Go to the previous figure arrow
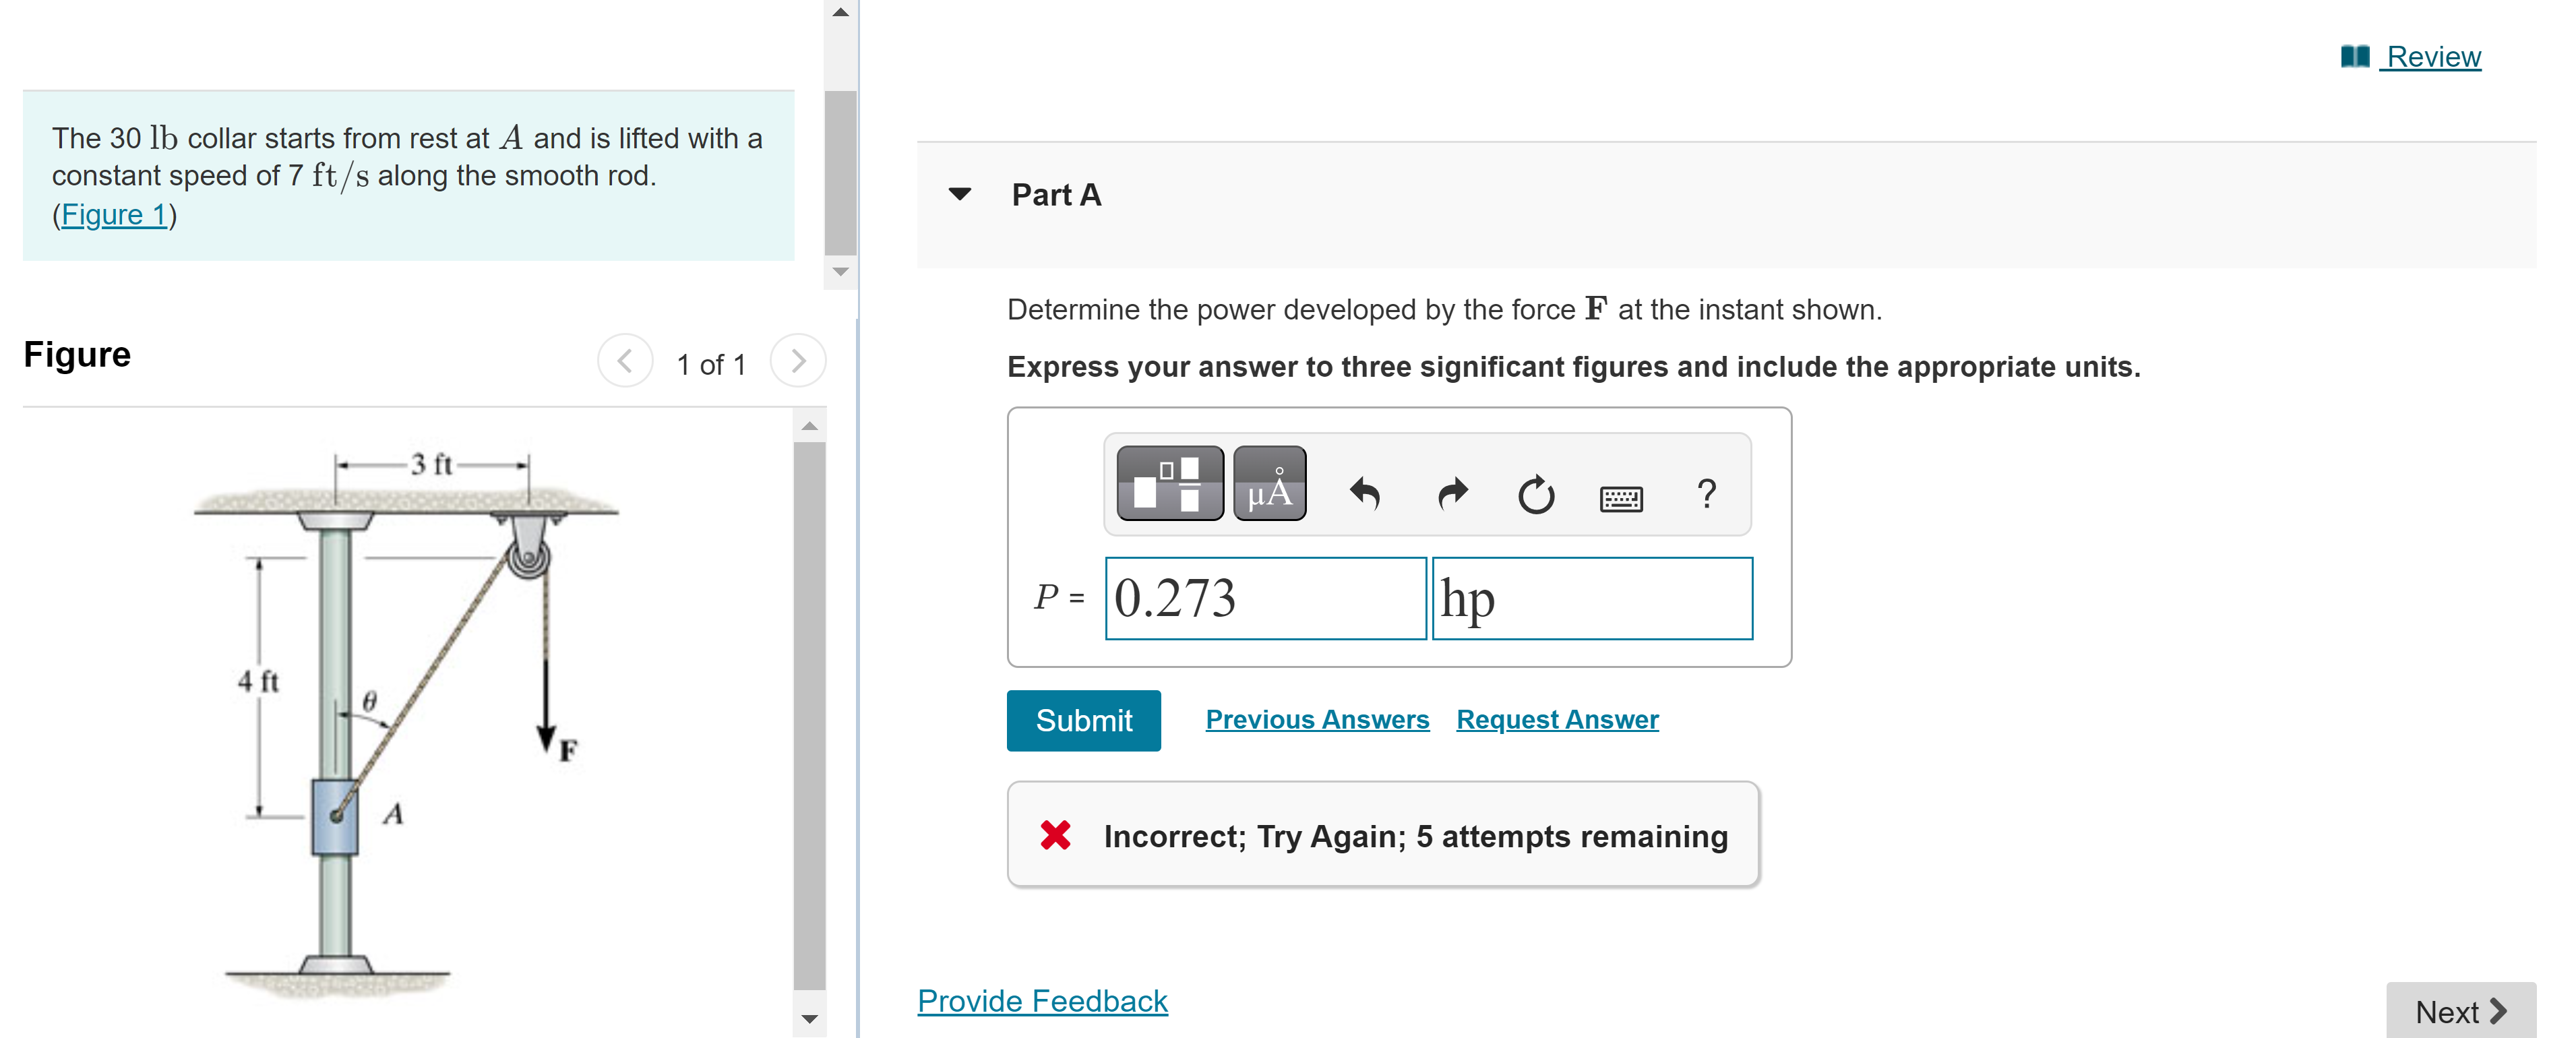This screenshot has width=2576, height=1038. 625,361
